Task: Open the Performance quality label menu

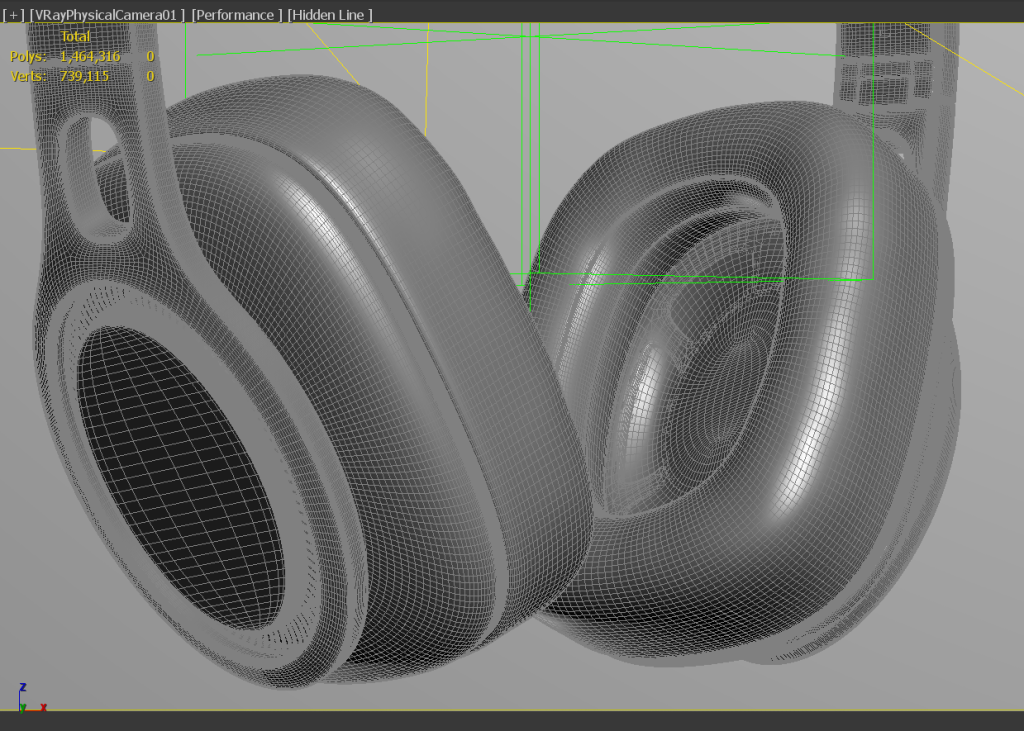Action: (x=237, y=14)
